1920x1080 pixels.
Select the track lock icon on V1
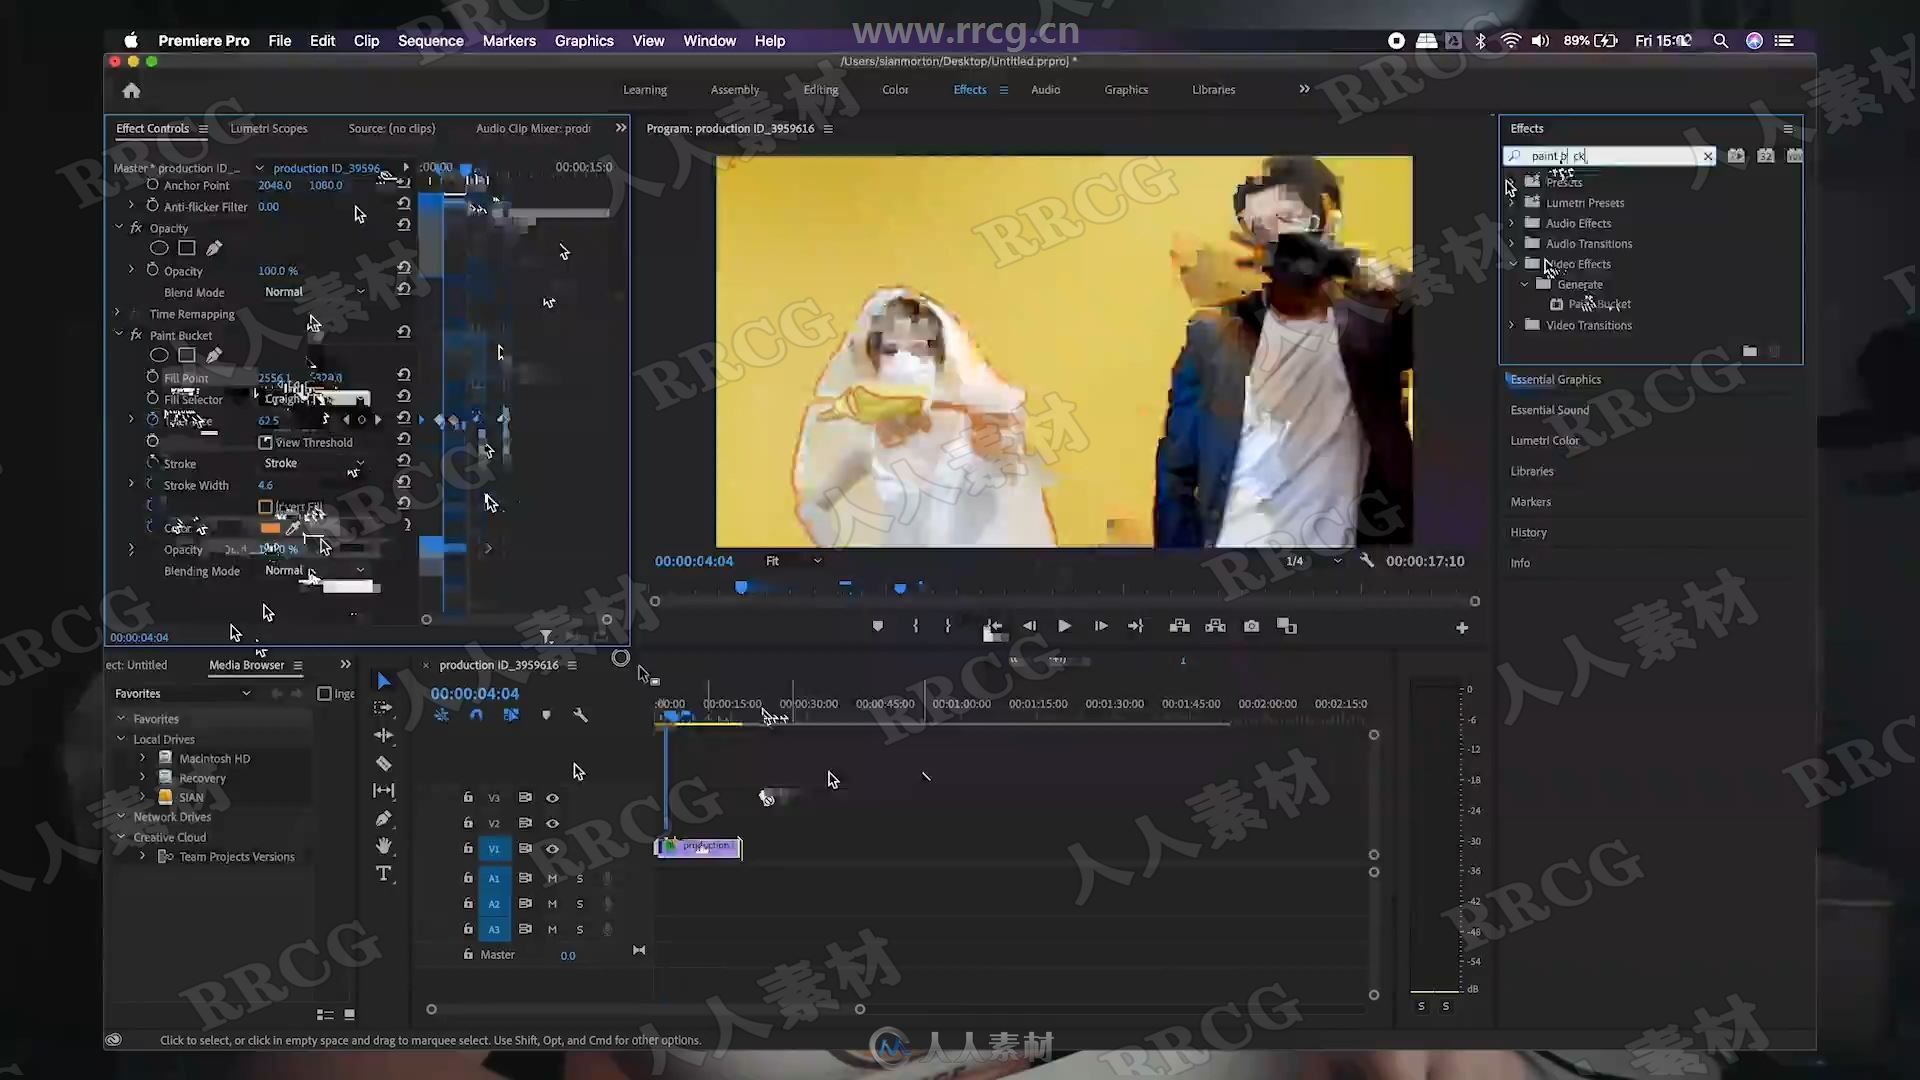[x=467, y=849]
